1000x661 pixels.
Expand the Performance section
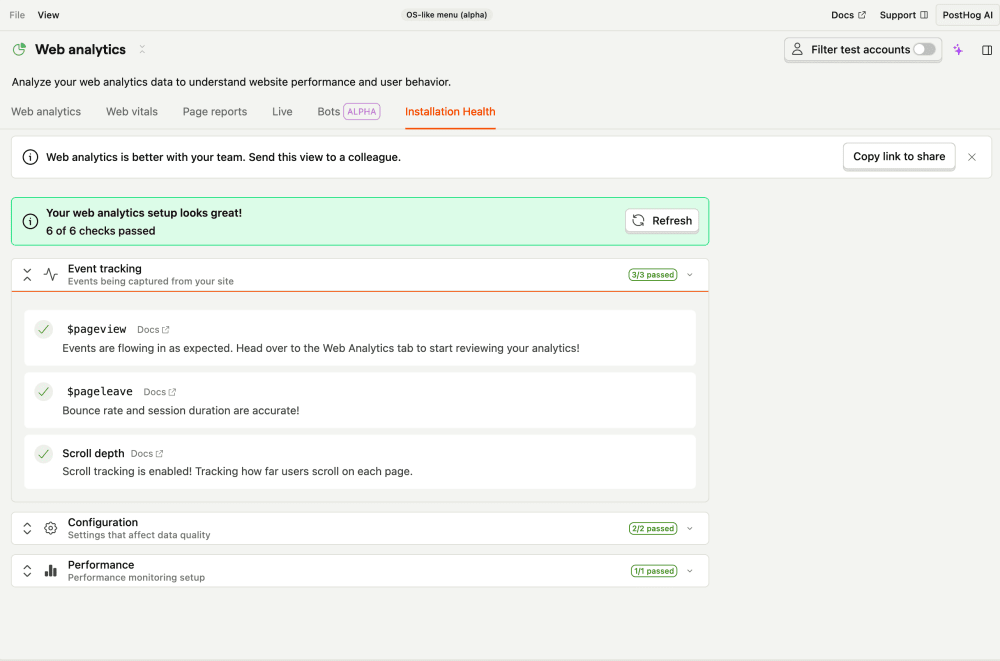(27, 570)
